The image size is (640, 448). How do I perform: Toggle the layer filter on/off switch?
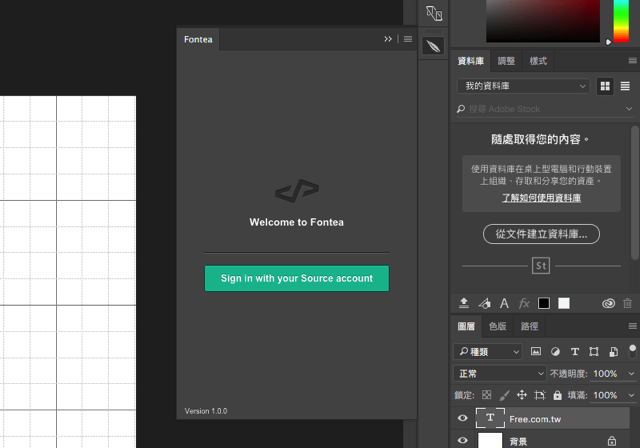(632, 351)
